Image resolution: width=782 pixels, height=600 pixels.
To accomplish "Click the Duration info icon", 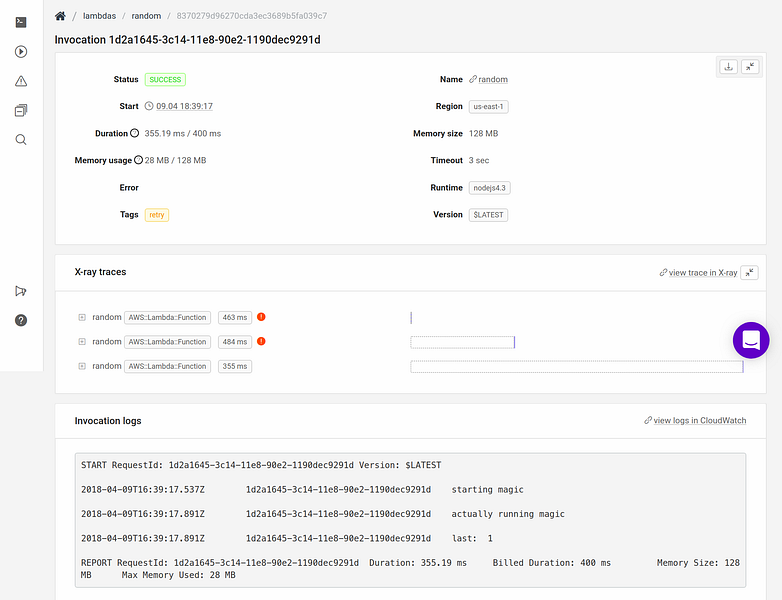I will [x=135, y=133].
